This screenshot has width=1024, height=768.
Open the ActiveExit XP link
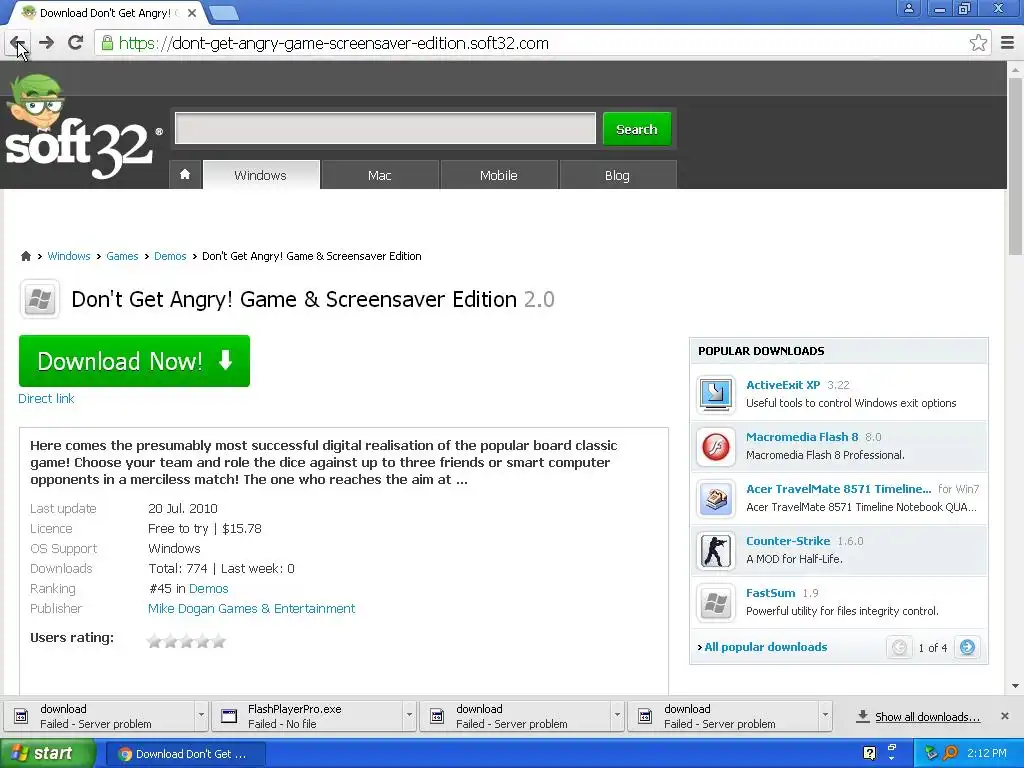(x=783, y=385)
